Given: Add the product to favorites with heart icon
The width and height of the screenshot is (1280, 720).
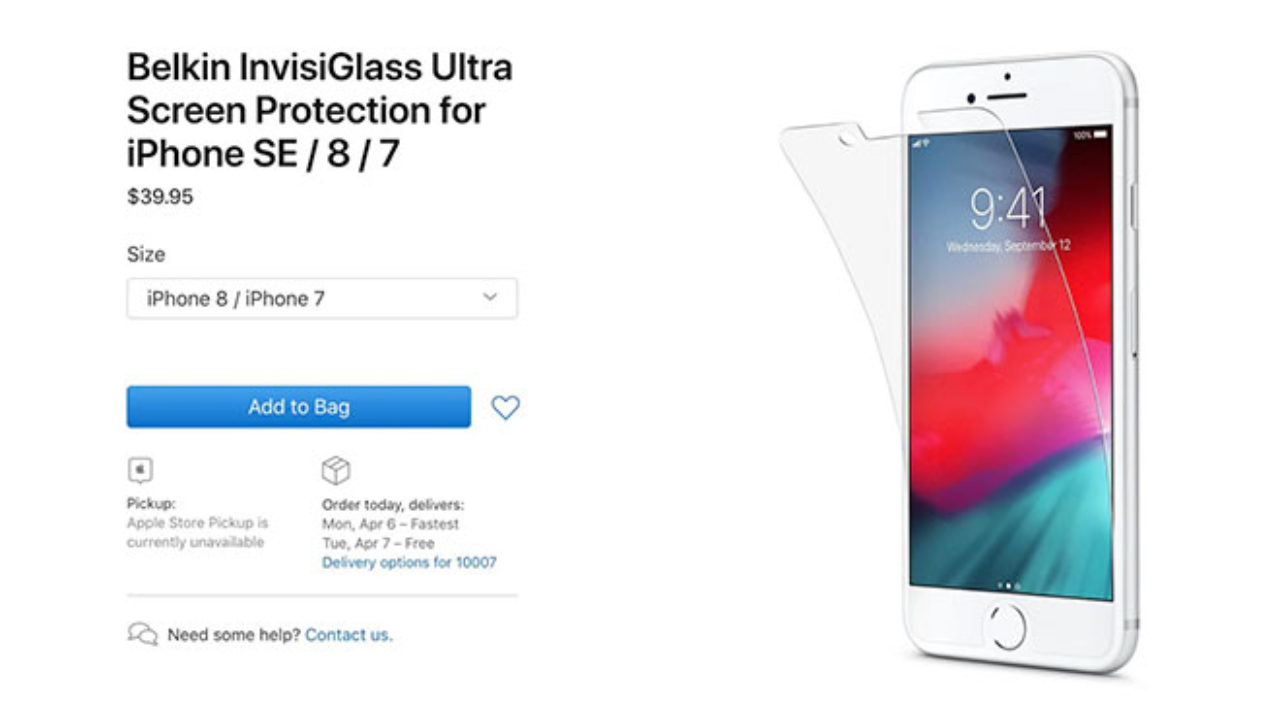Looking at the screenshot, I should pyautogui.click(x=505, y=407).
